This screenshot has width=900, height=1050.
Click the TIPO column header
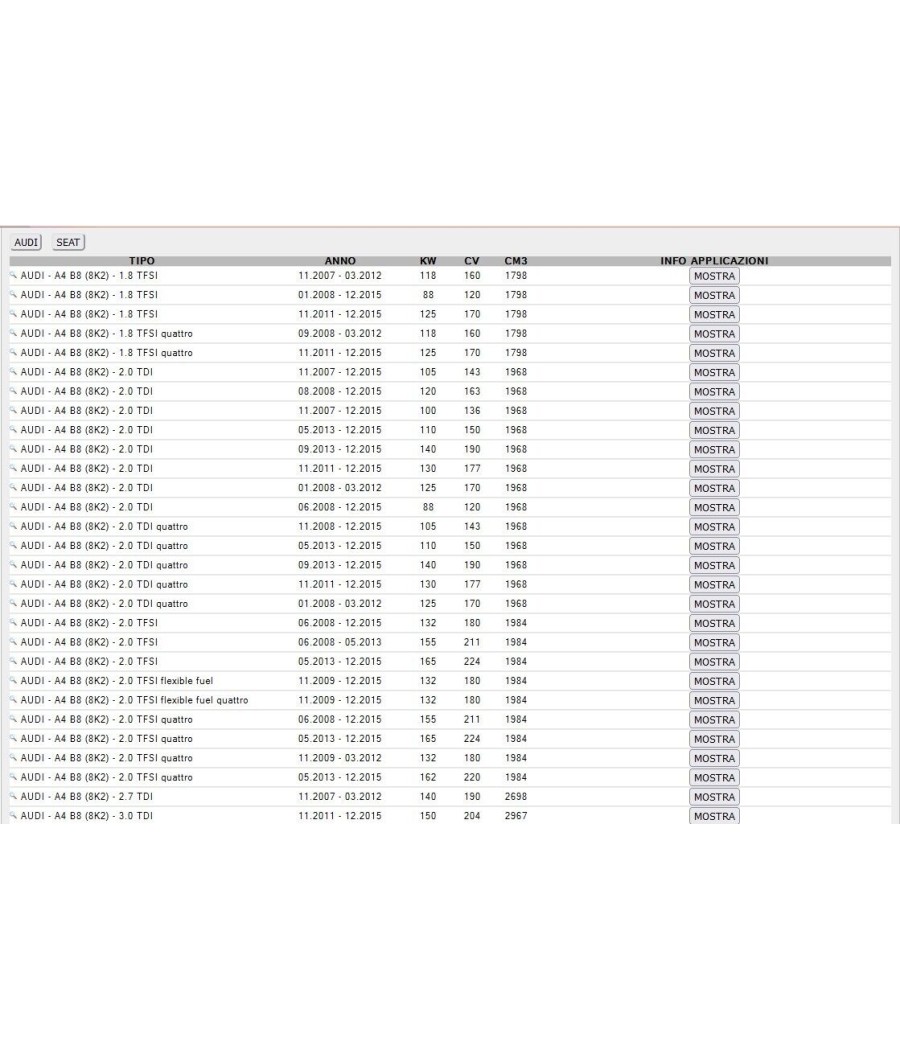tap(142, 261)
